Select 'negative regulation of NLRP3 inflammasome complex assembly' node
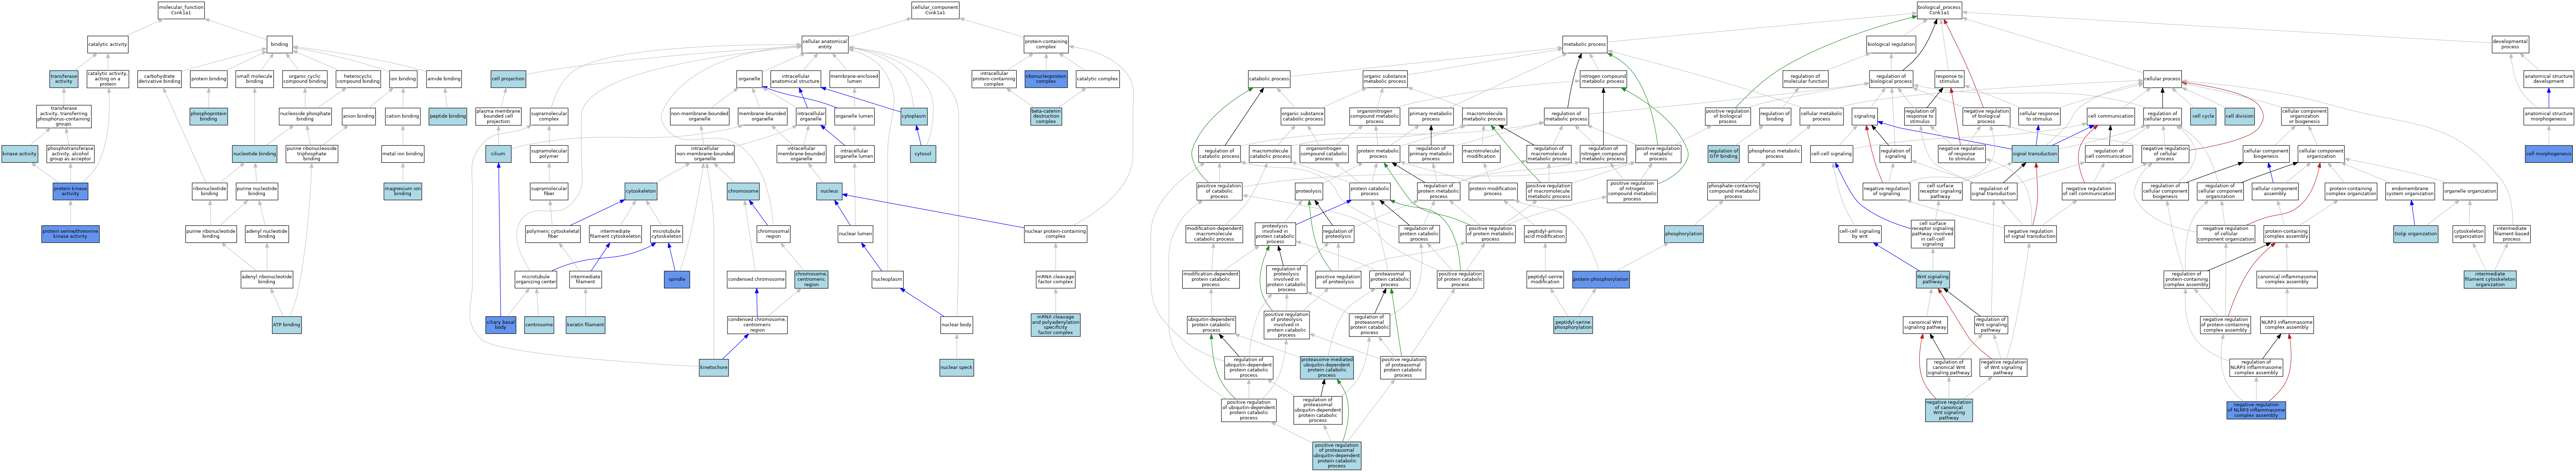Image resolution: width=2576 pixels, height=472 pixels. [x=2256, y=410]
